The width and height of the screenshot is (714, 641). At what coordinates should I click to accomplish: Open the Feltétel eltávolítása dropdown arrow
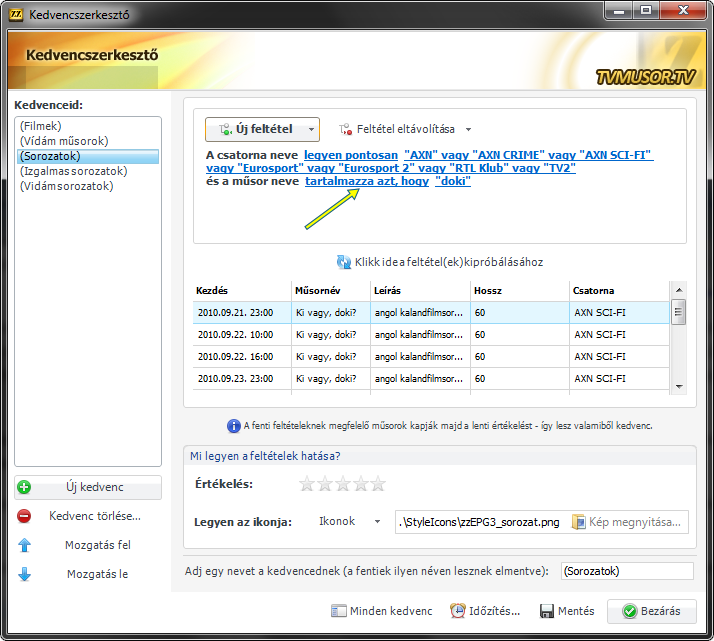(468, 130)
